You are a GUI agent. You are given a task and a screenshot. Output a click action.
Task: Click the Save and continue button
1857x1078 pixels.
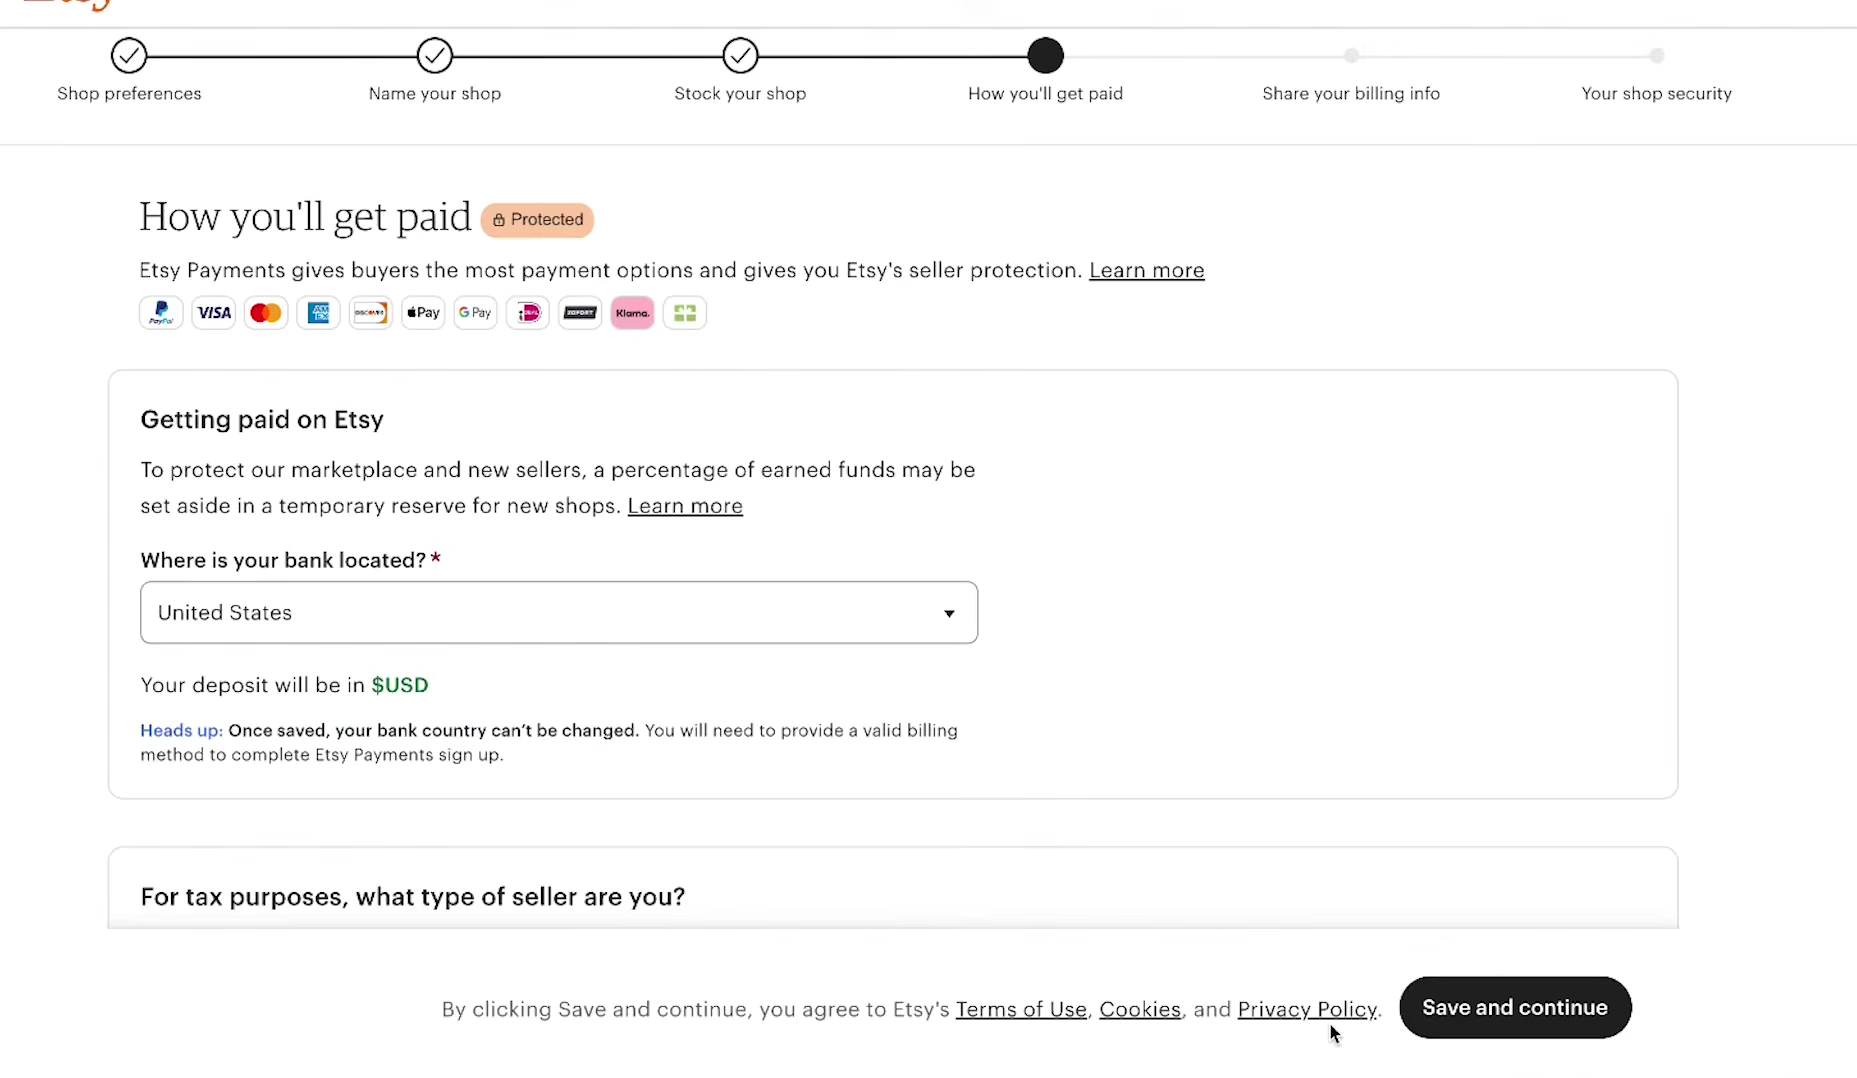point(1515,1008)
